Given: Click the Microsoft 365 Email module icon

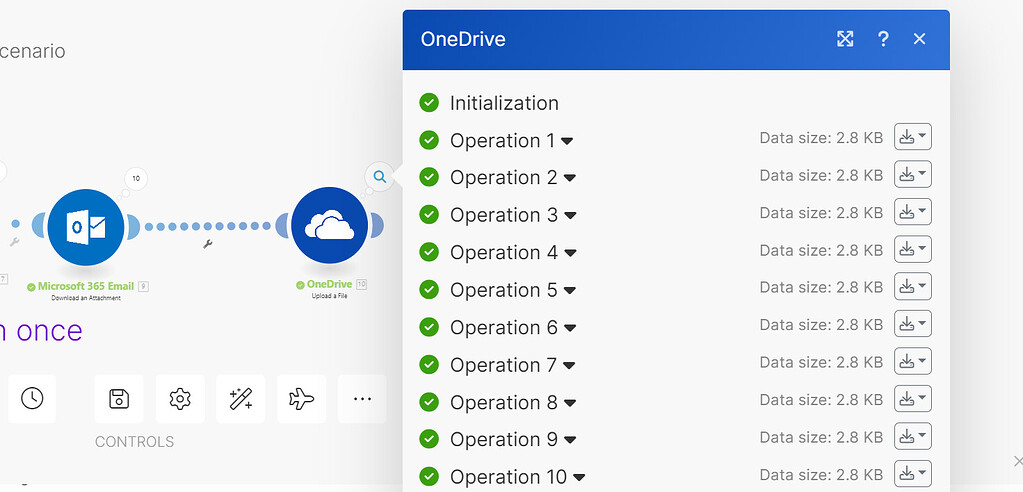Looking at the screenshot, I should [x=85, y=227].
